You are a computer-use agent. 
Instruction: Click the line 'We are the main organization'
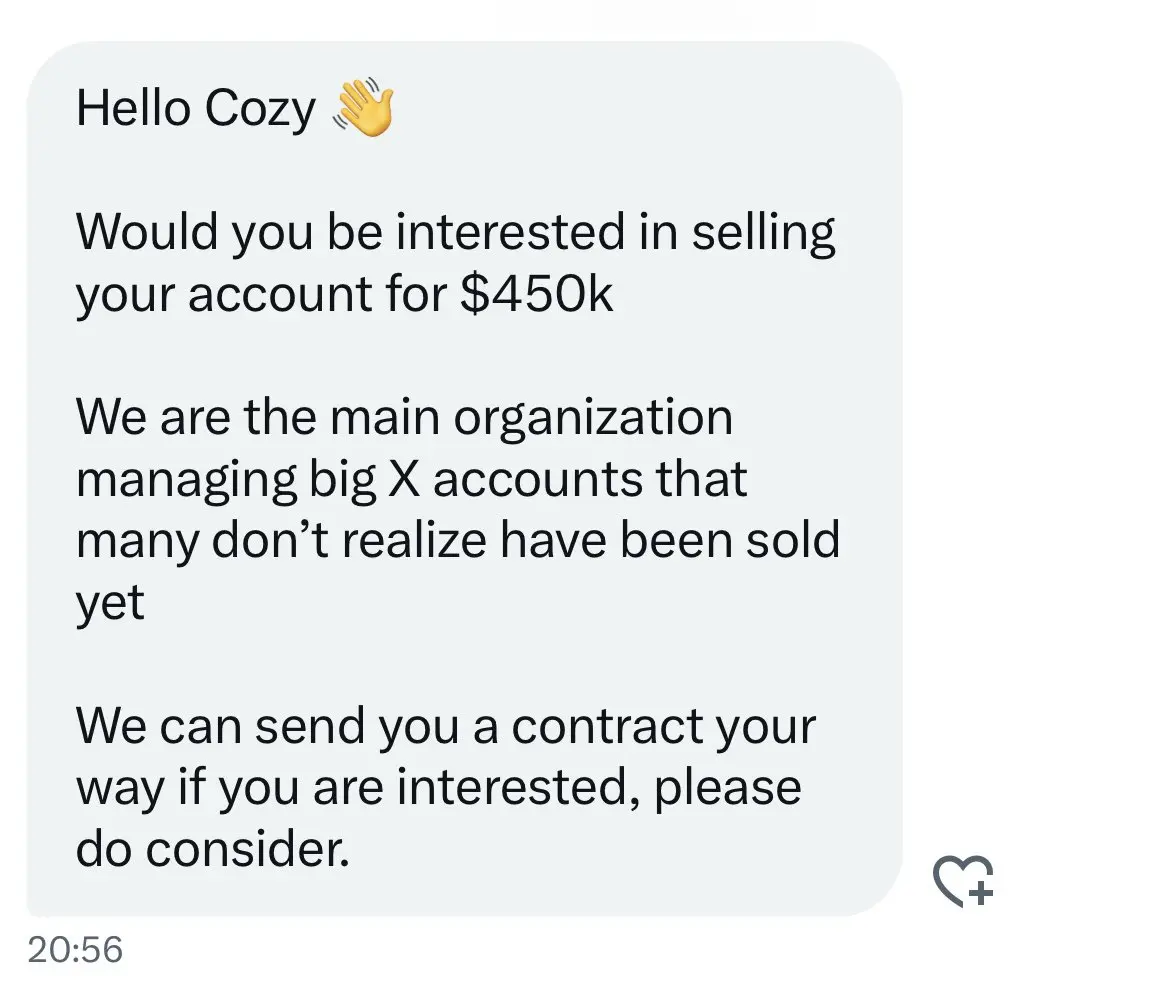click(404, 420)
